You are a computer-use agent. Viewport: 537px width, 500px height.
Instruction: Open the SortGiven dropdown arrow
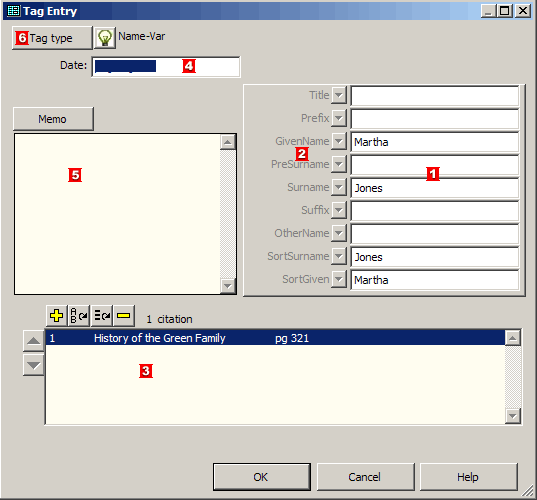[x=339, y=279]
